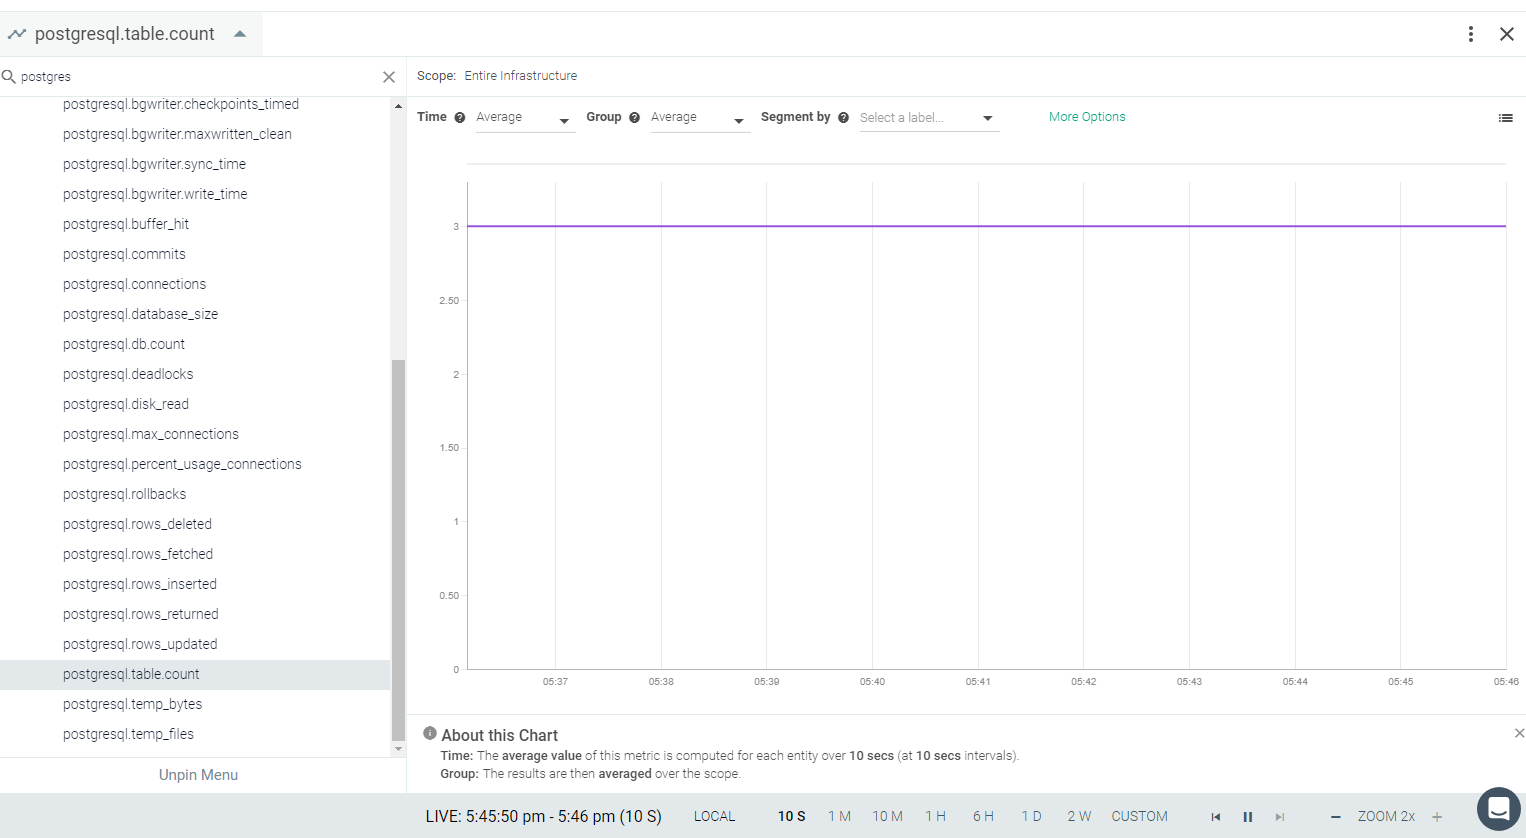Image resolution: width=1526 pixels, height=838 pixels.
Task: Click the Time help question icon
Action: (x=460, y=117)
